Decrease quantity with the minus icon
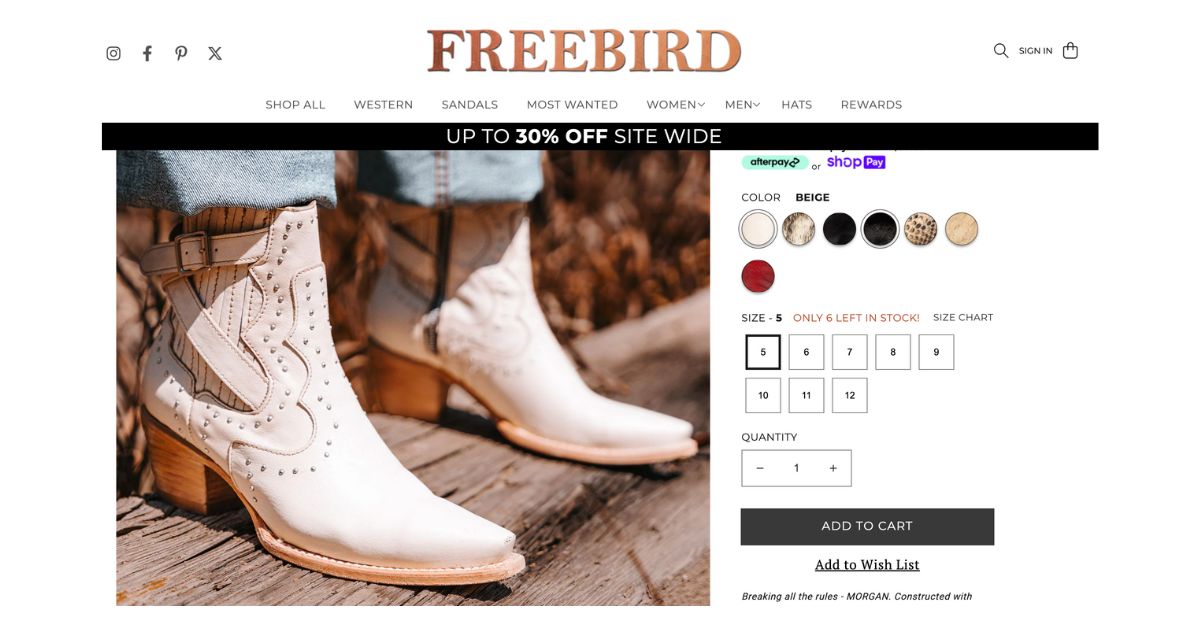 pyautogui.click(x=760, y=468)
